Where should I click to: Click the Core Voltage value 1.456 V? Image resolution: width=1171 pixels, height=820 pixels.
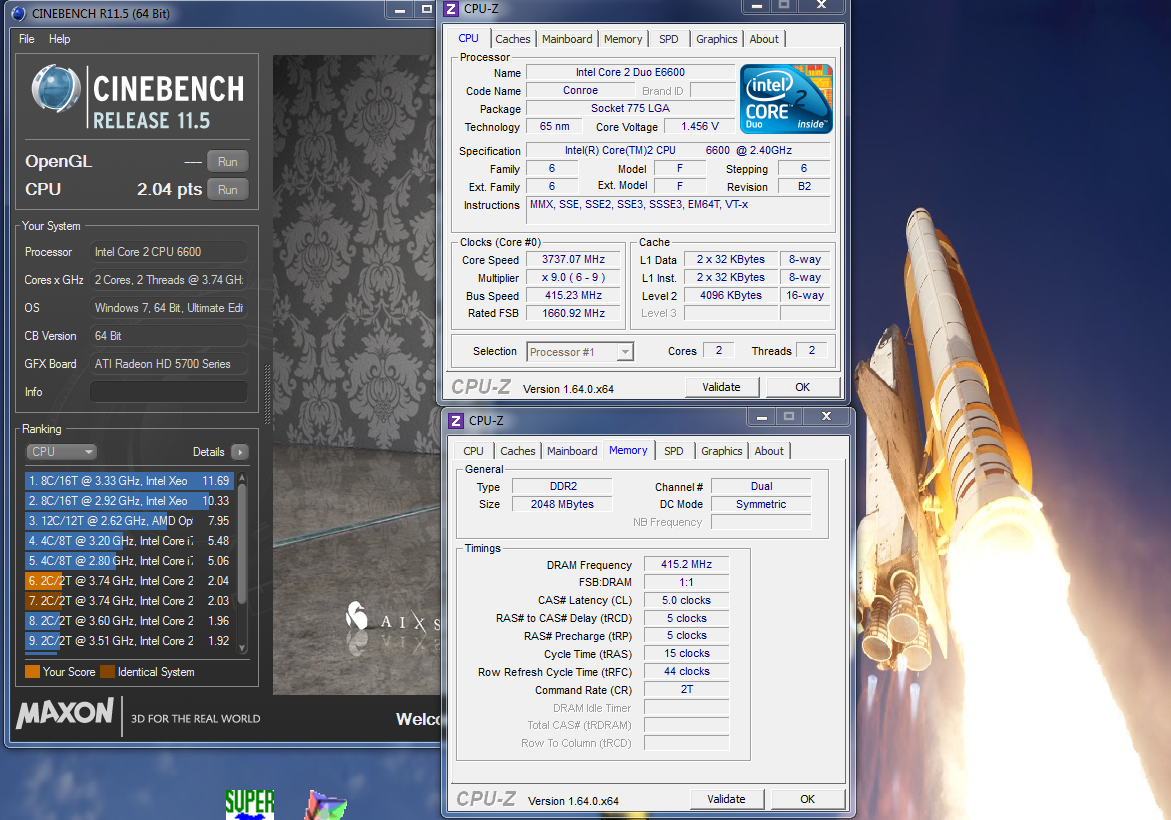click(700, 126)
